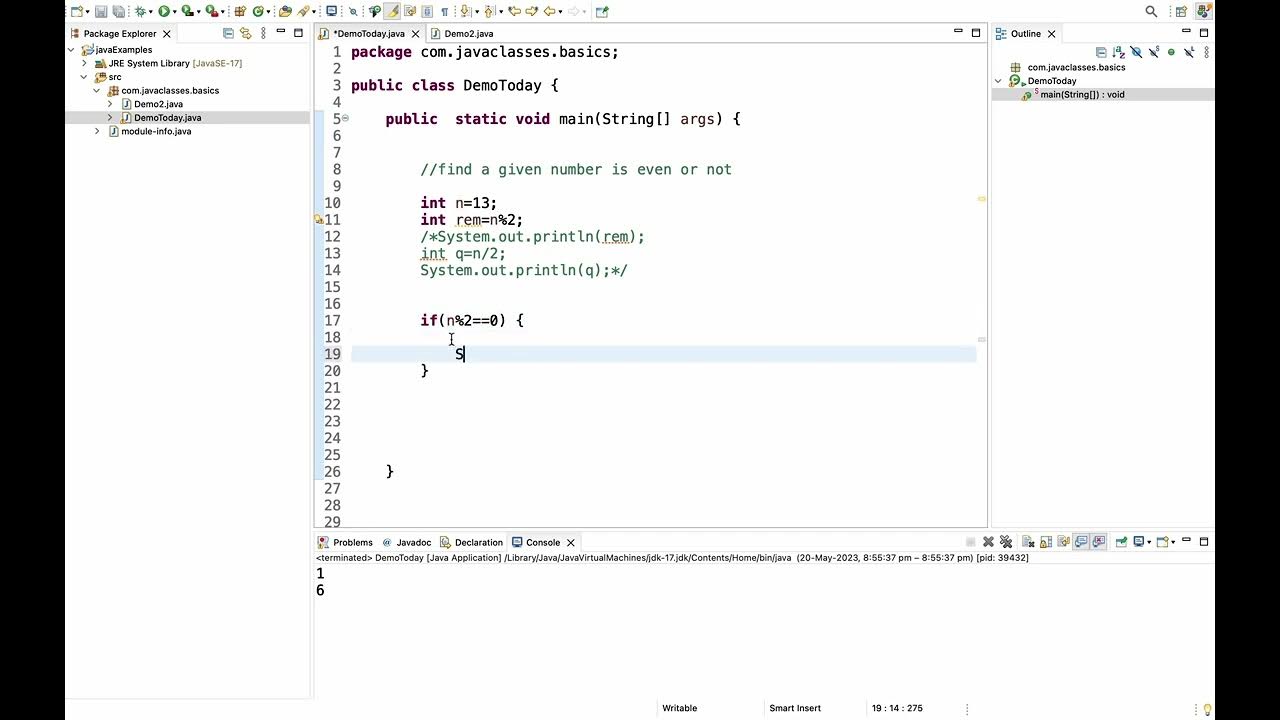Image resolution: width=1280 pixels, height=720 pixels.
Task: Collapse the javaExamples project node
Action: pos(72,50)
